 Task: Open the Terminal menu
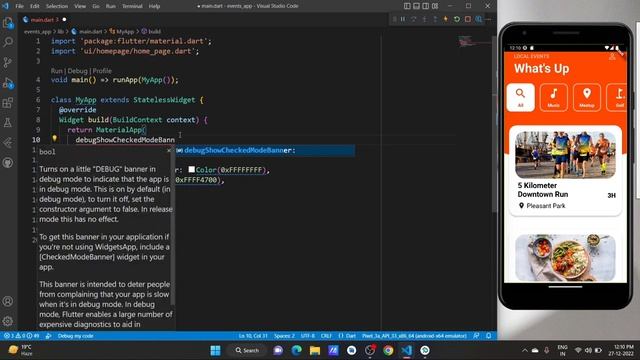(x=132, y=6)
